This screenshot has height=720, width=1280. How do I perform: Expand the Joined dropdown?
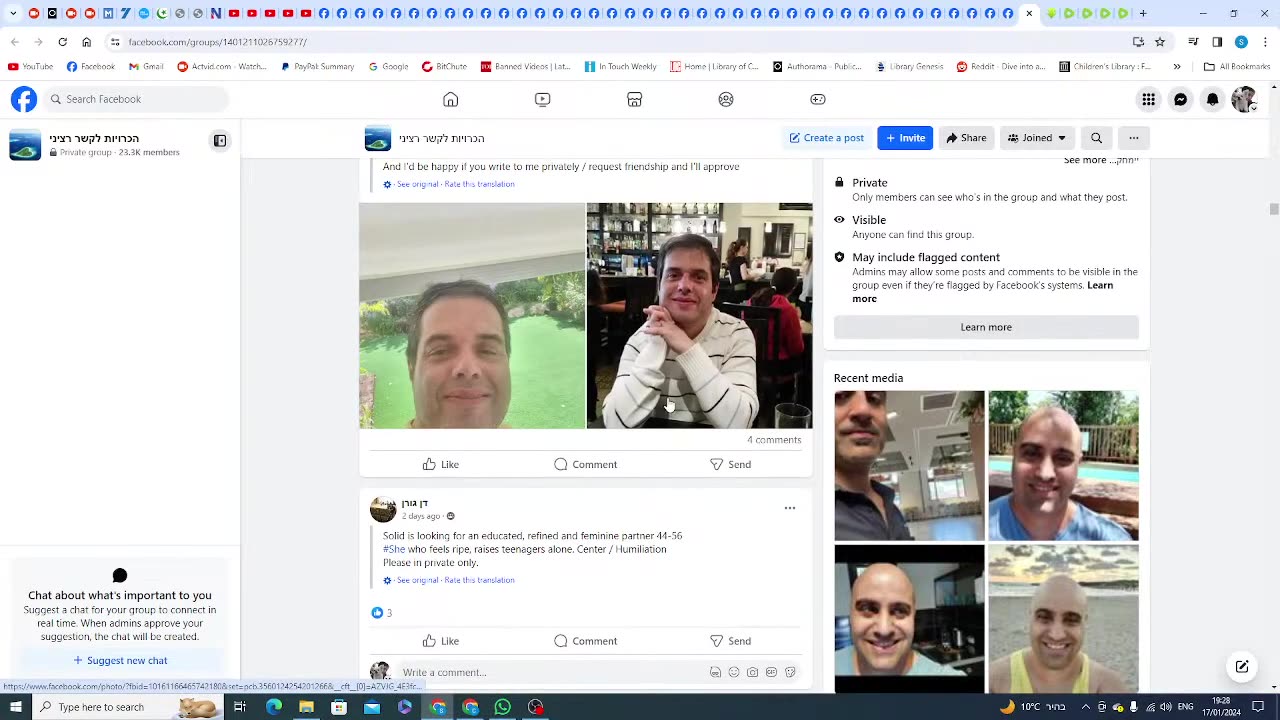click(x=1036, y=138)
